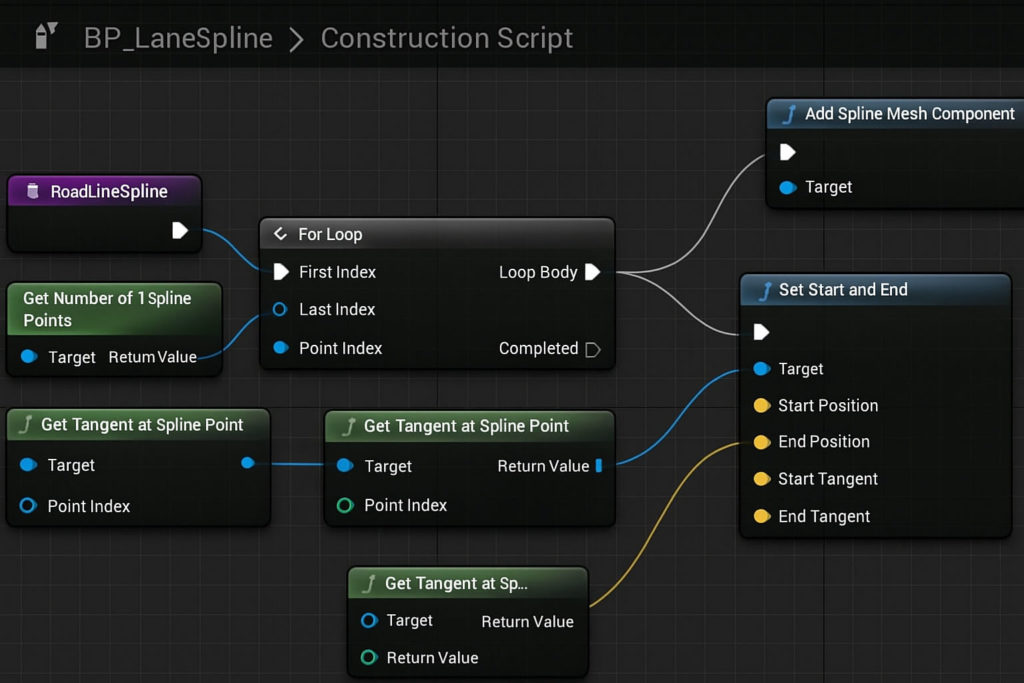Select the Construction Script breadcrumb
This screenshot has height=683, width=1024.
(x=446, y=38)
